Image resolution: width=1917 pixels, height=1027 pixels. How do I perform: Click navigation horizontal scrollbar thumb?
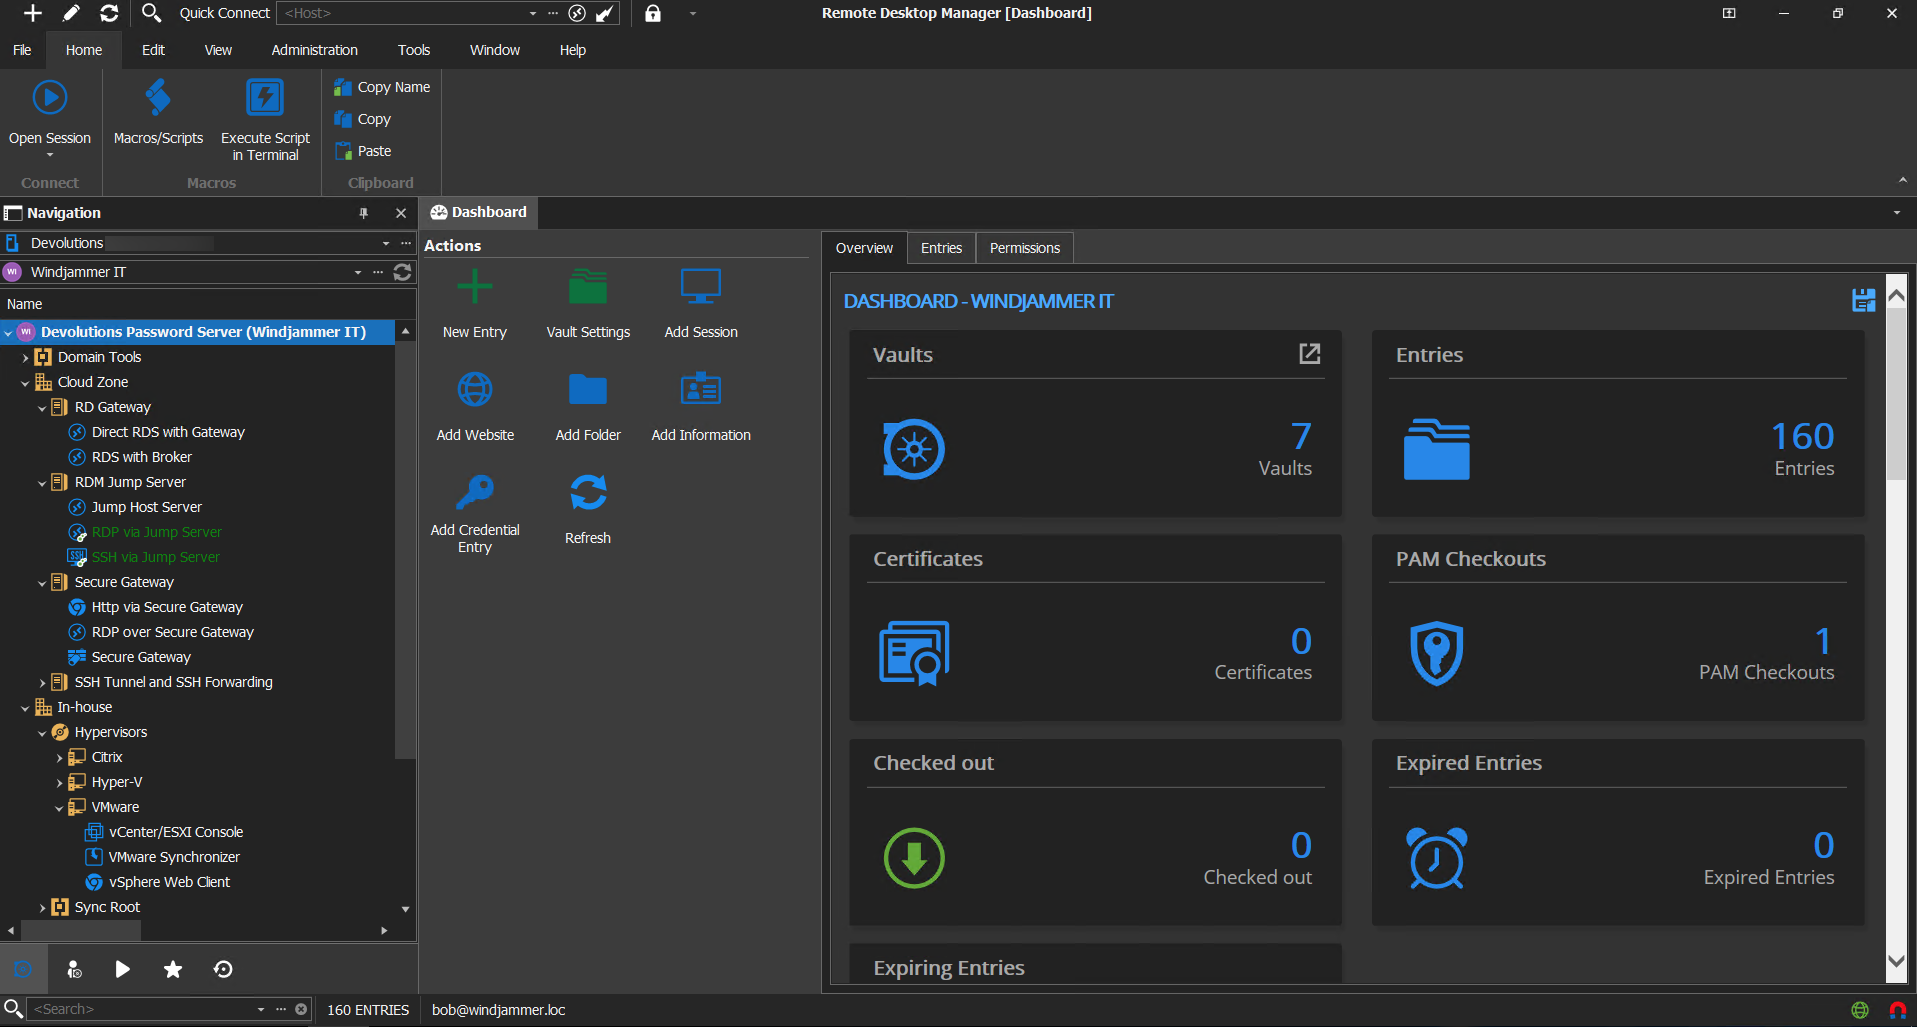80,930
